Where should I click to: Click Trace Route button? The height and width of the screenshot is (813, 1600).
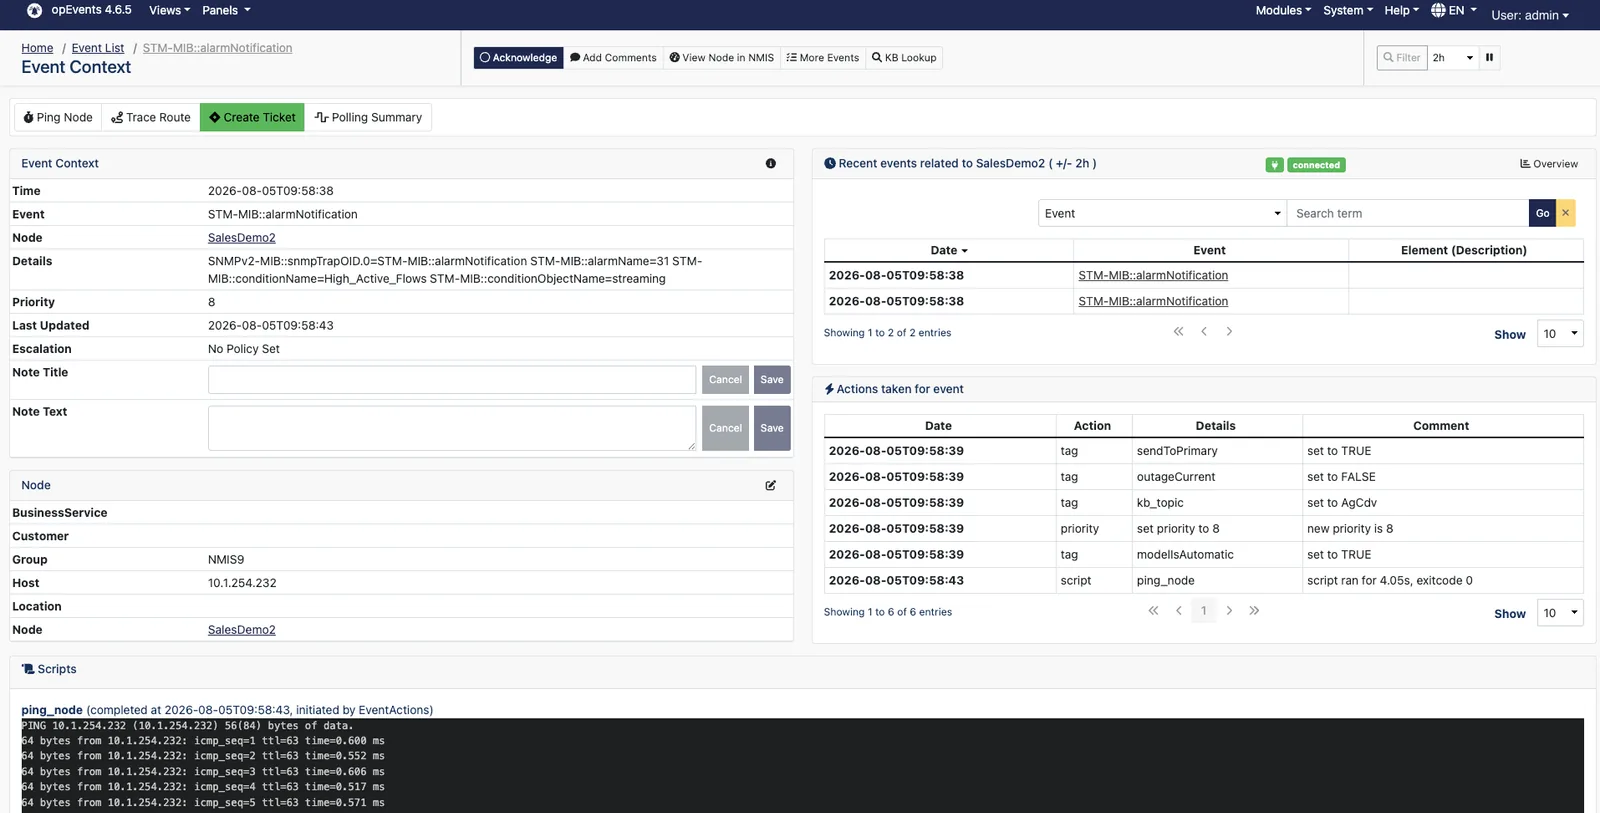click(x=151, y=117)
